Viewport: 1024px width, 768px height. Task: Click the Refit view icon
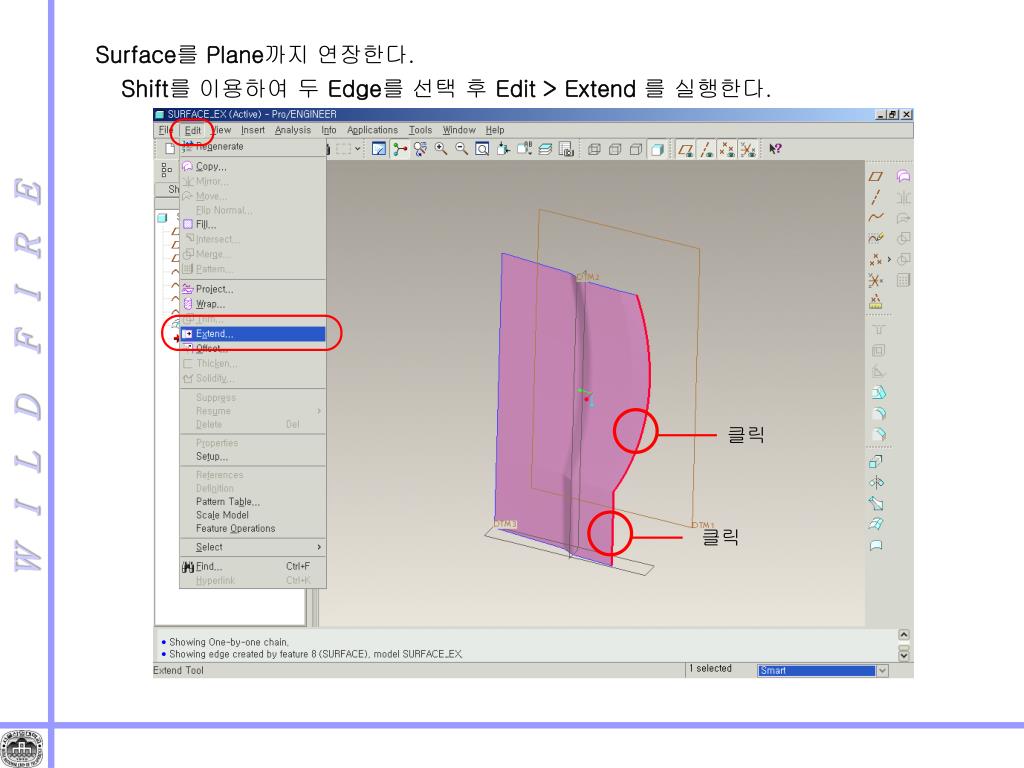[x=482, y=149]
